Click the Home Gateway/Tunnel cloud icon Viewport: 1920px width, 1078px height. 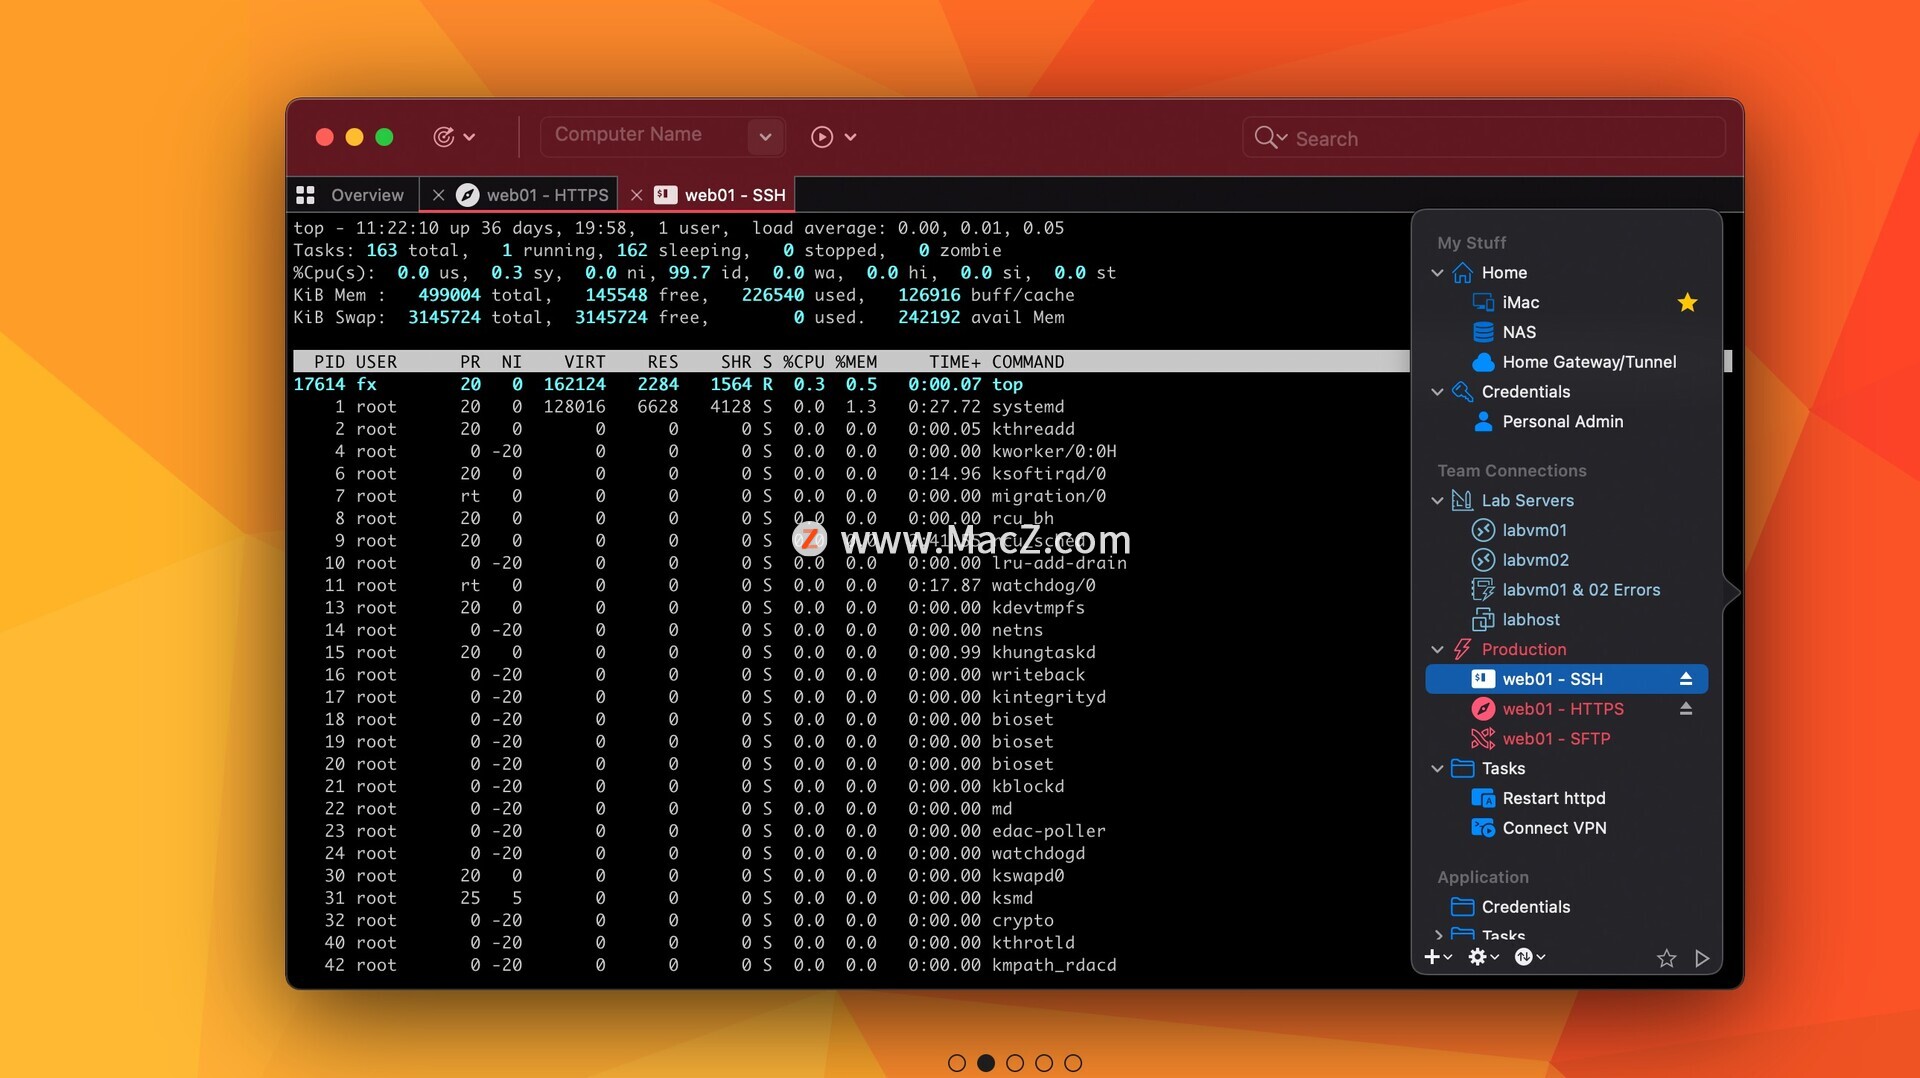pyautogui.click(x=1483, y=362)
